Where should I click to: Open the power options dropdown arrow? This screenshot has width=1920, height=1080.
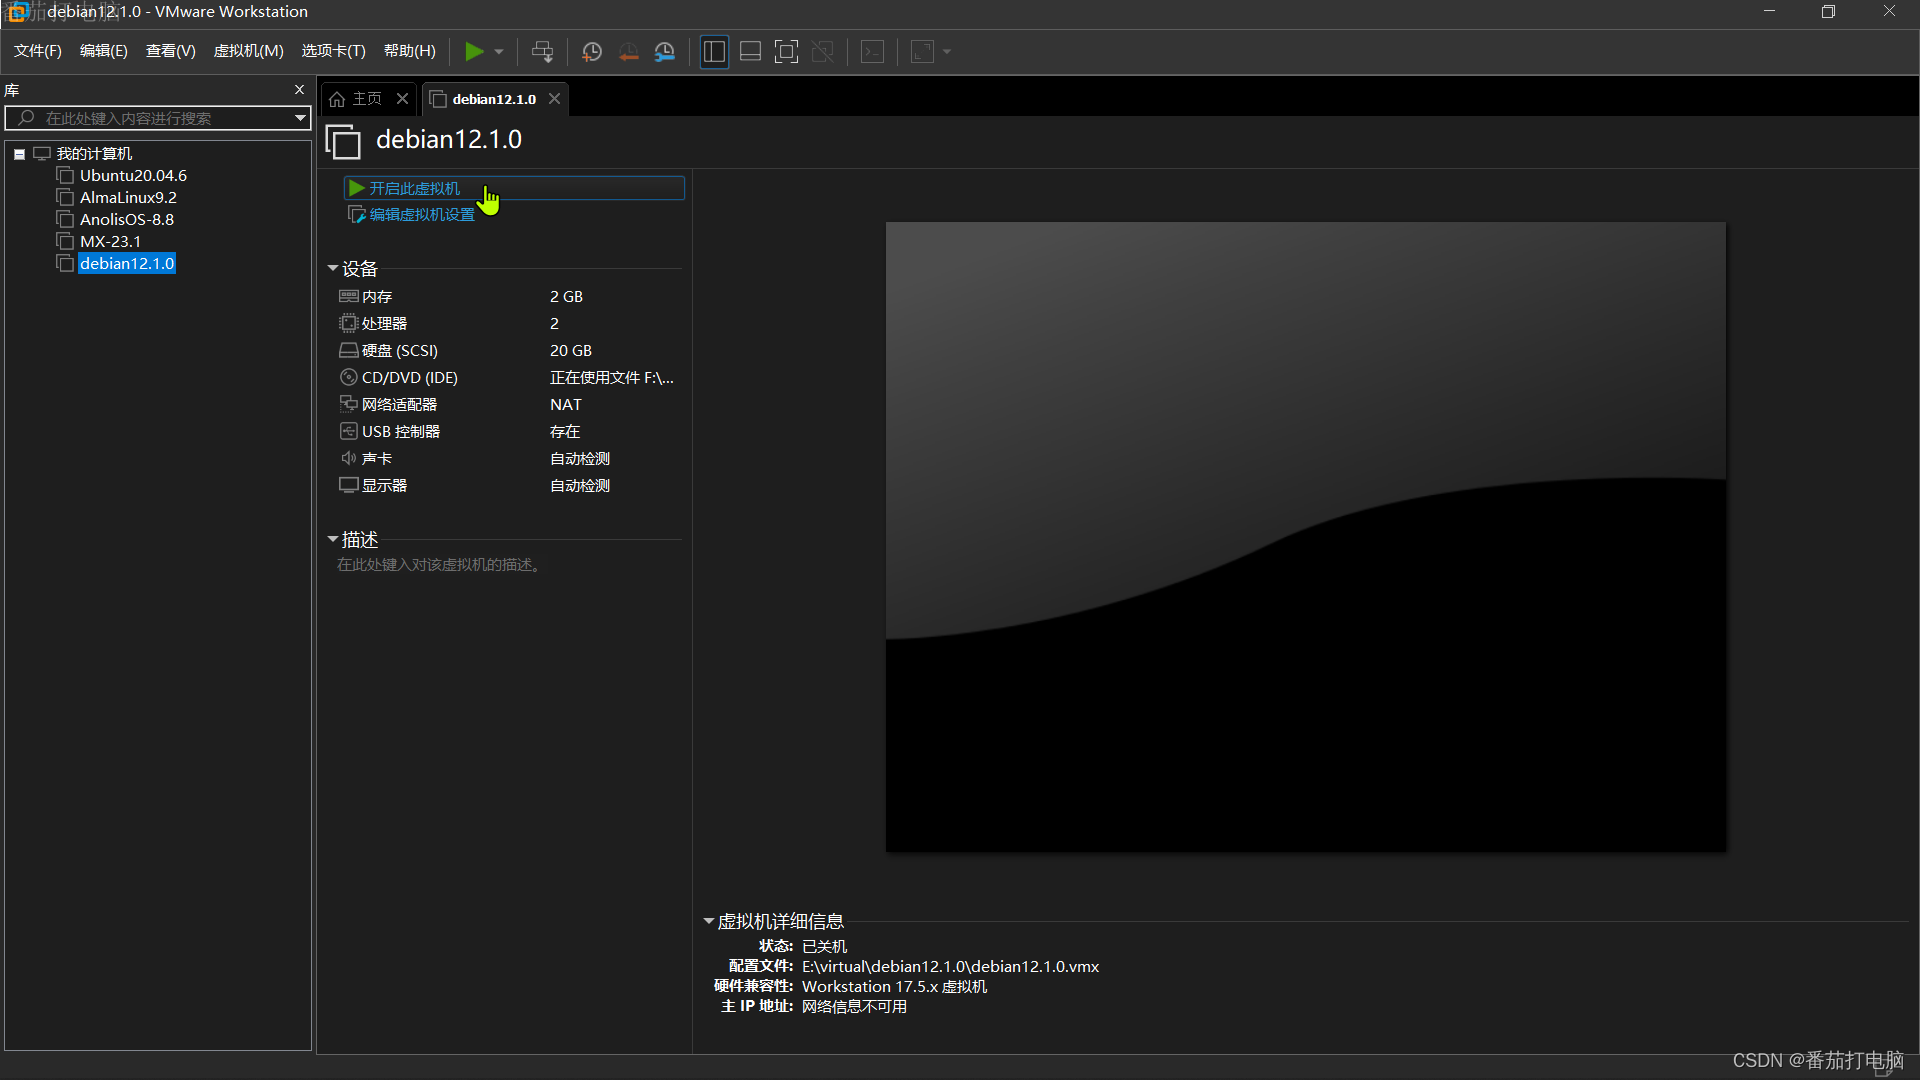499,51
